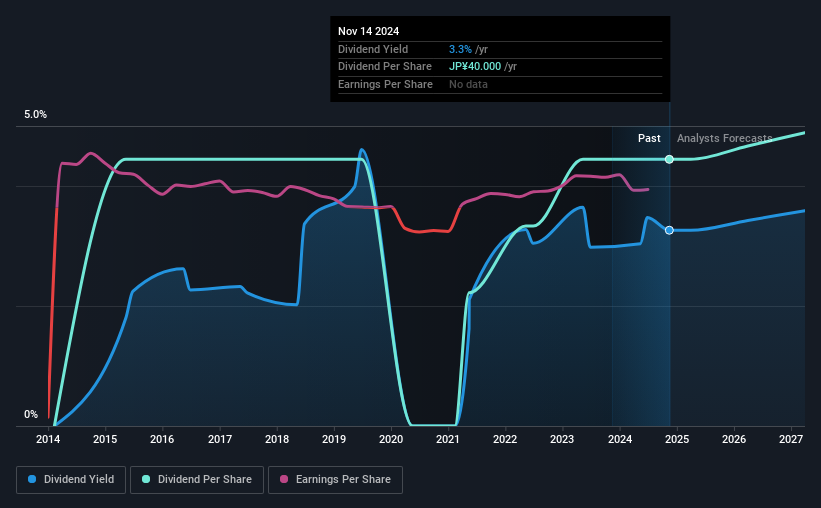Click the 2027 x-axis label
The height and width of the screenshot is (508, 821).
pos(791,439)
